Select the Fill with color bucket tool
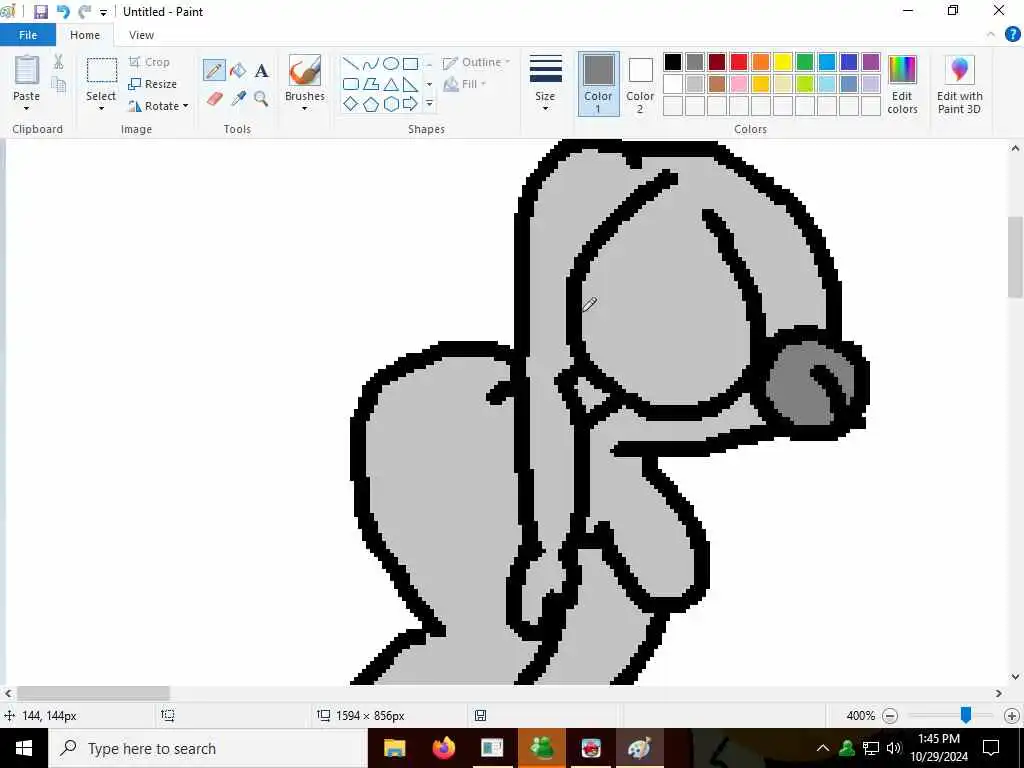Viewport: 1024px width, 768px height. point(238,70)
